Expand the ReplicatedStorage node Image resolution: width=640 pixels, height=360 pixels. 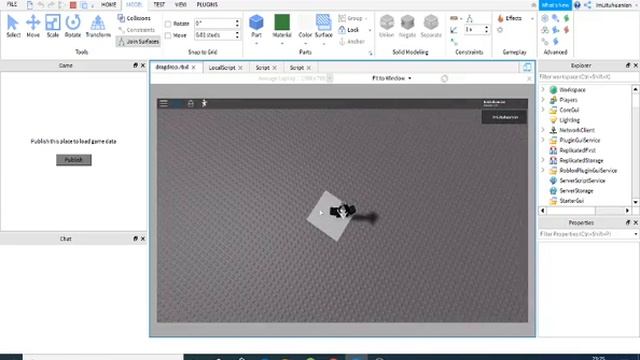[543, 160]
